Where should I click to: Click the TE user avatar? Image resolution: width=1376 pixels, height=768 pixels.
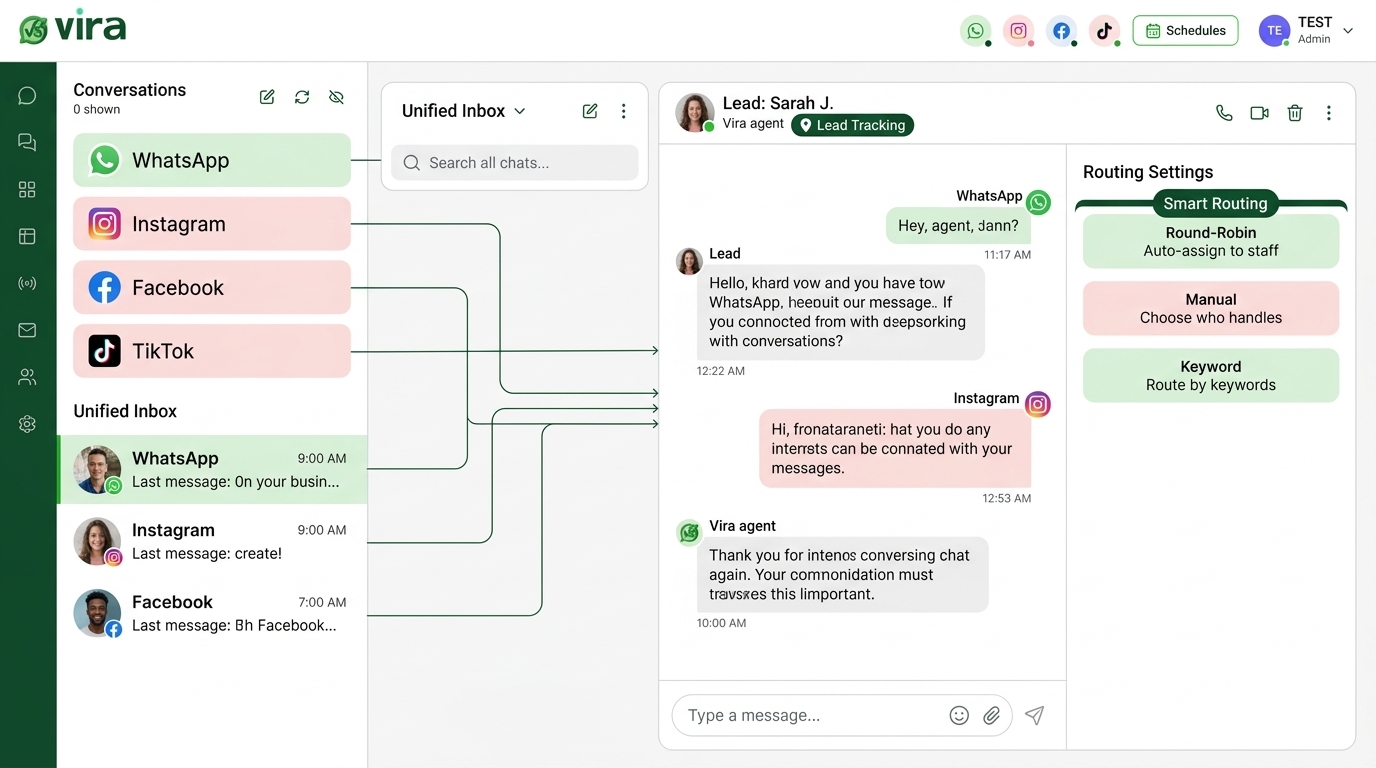tap(1274, 30)
